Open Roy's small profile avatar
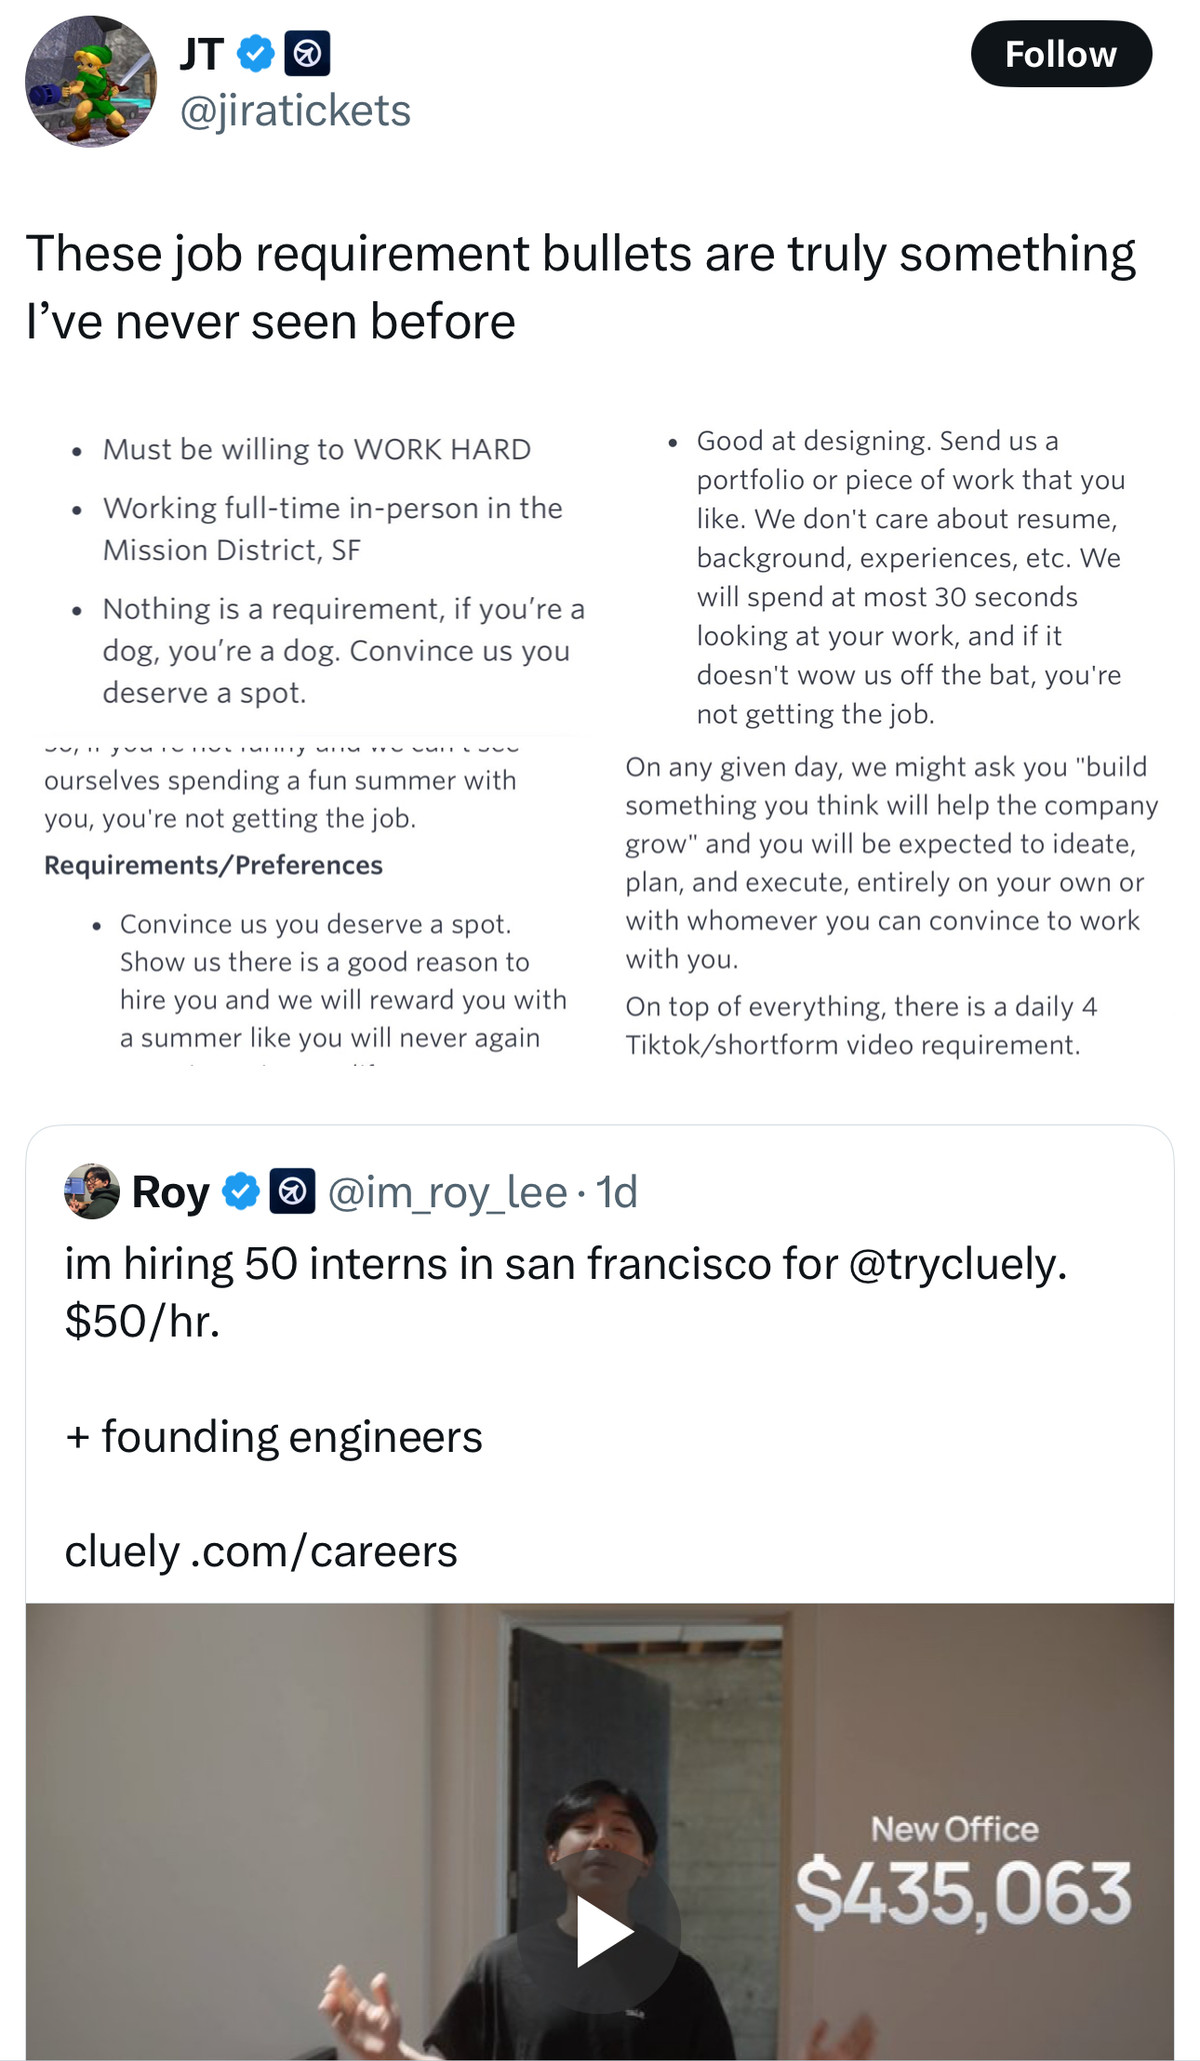This screenshot has height=2061, width=1200. pyautogui.click(x=92, y=1191)
